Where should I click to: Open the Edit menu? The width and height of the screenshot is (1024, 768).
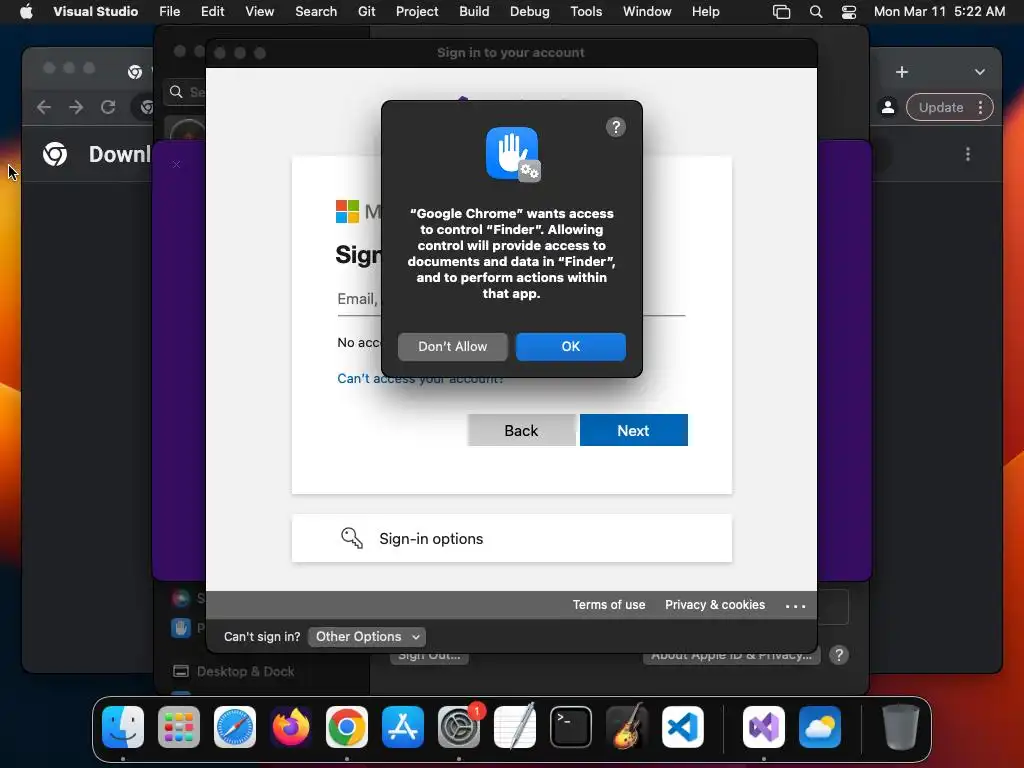point(212,11)
